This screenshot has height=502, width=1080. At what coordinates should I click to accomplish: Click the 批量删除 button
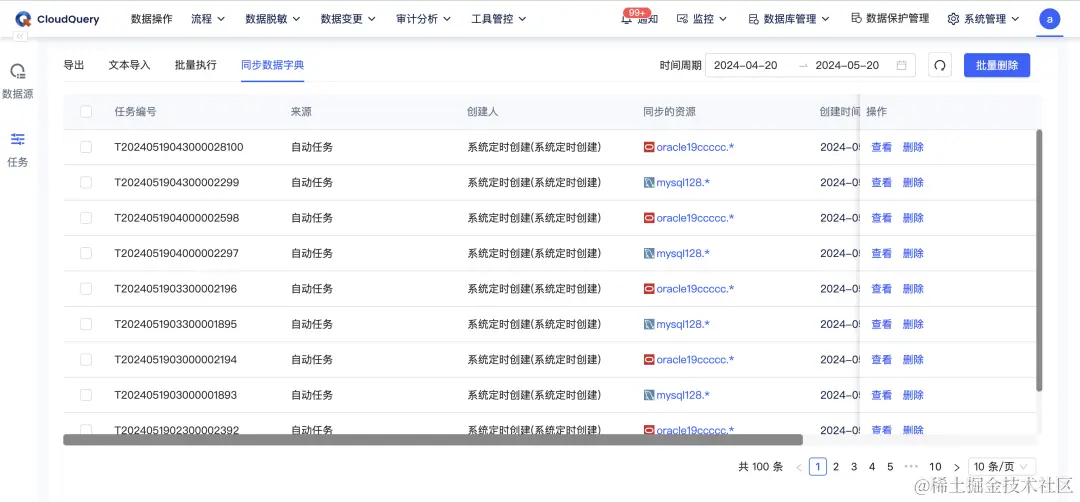pos(997,65)
